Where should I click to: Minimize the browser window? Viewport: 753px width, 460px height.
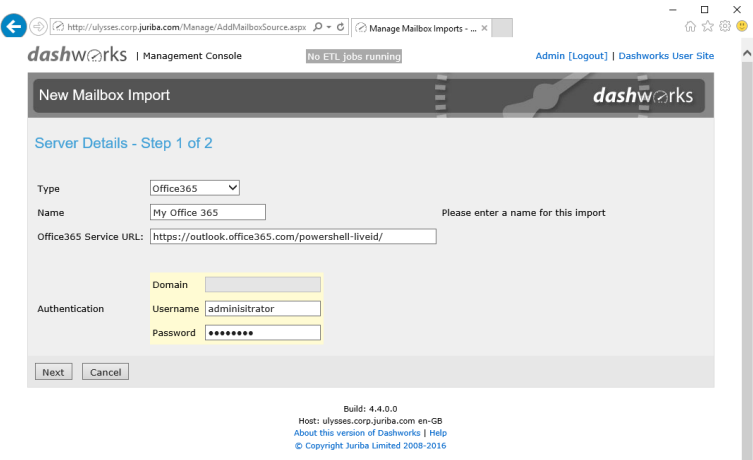673,10
